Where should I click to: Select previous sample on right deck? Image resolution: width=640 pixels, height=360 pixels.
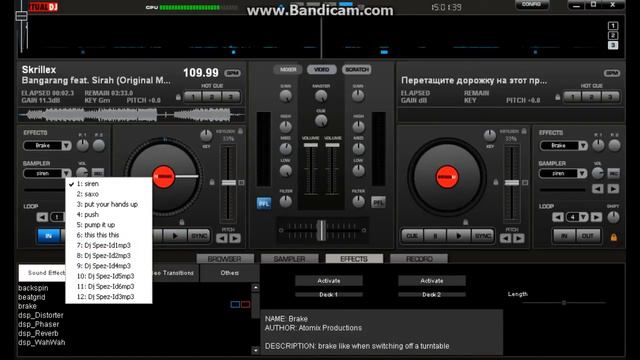(x=598, y=189)
